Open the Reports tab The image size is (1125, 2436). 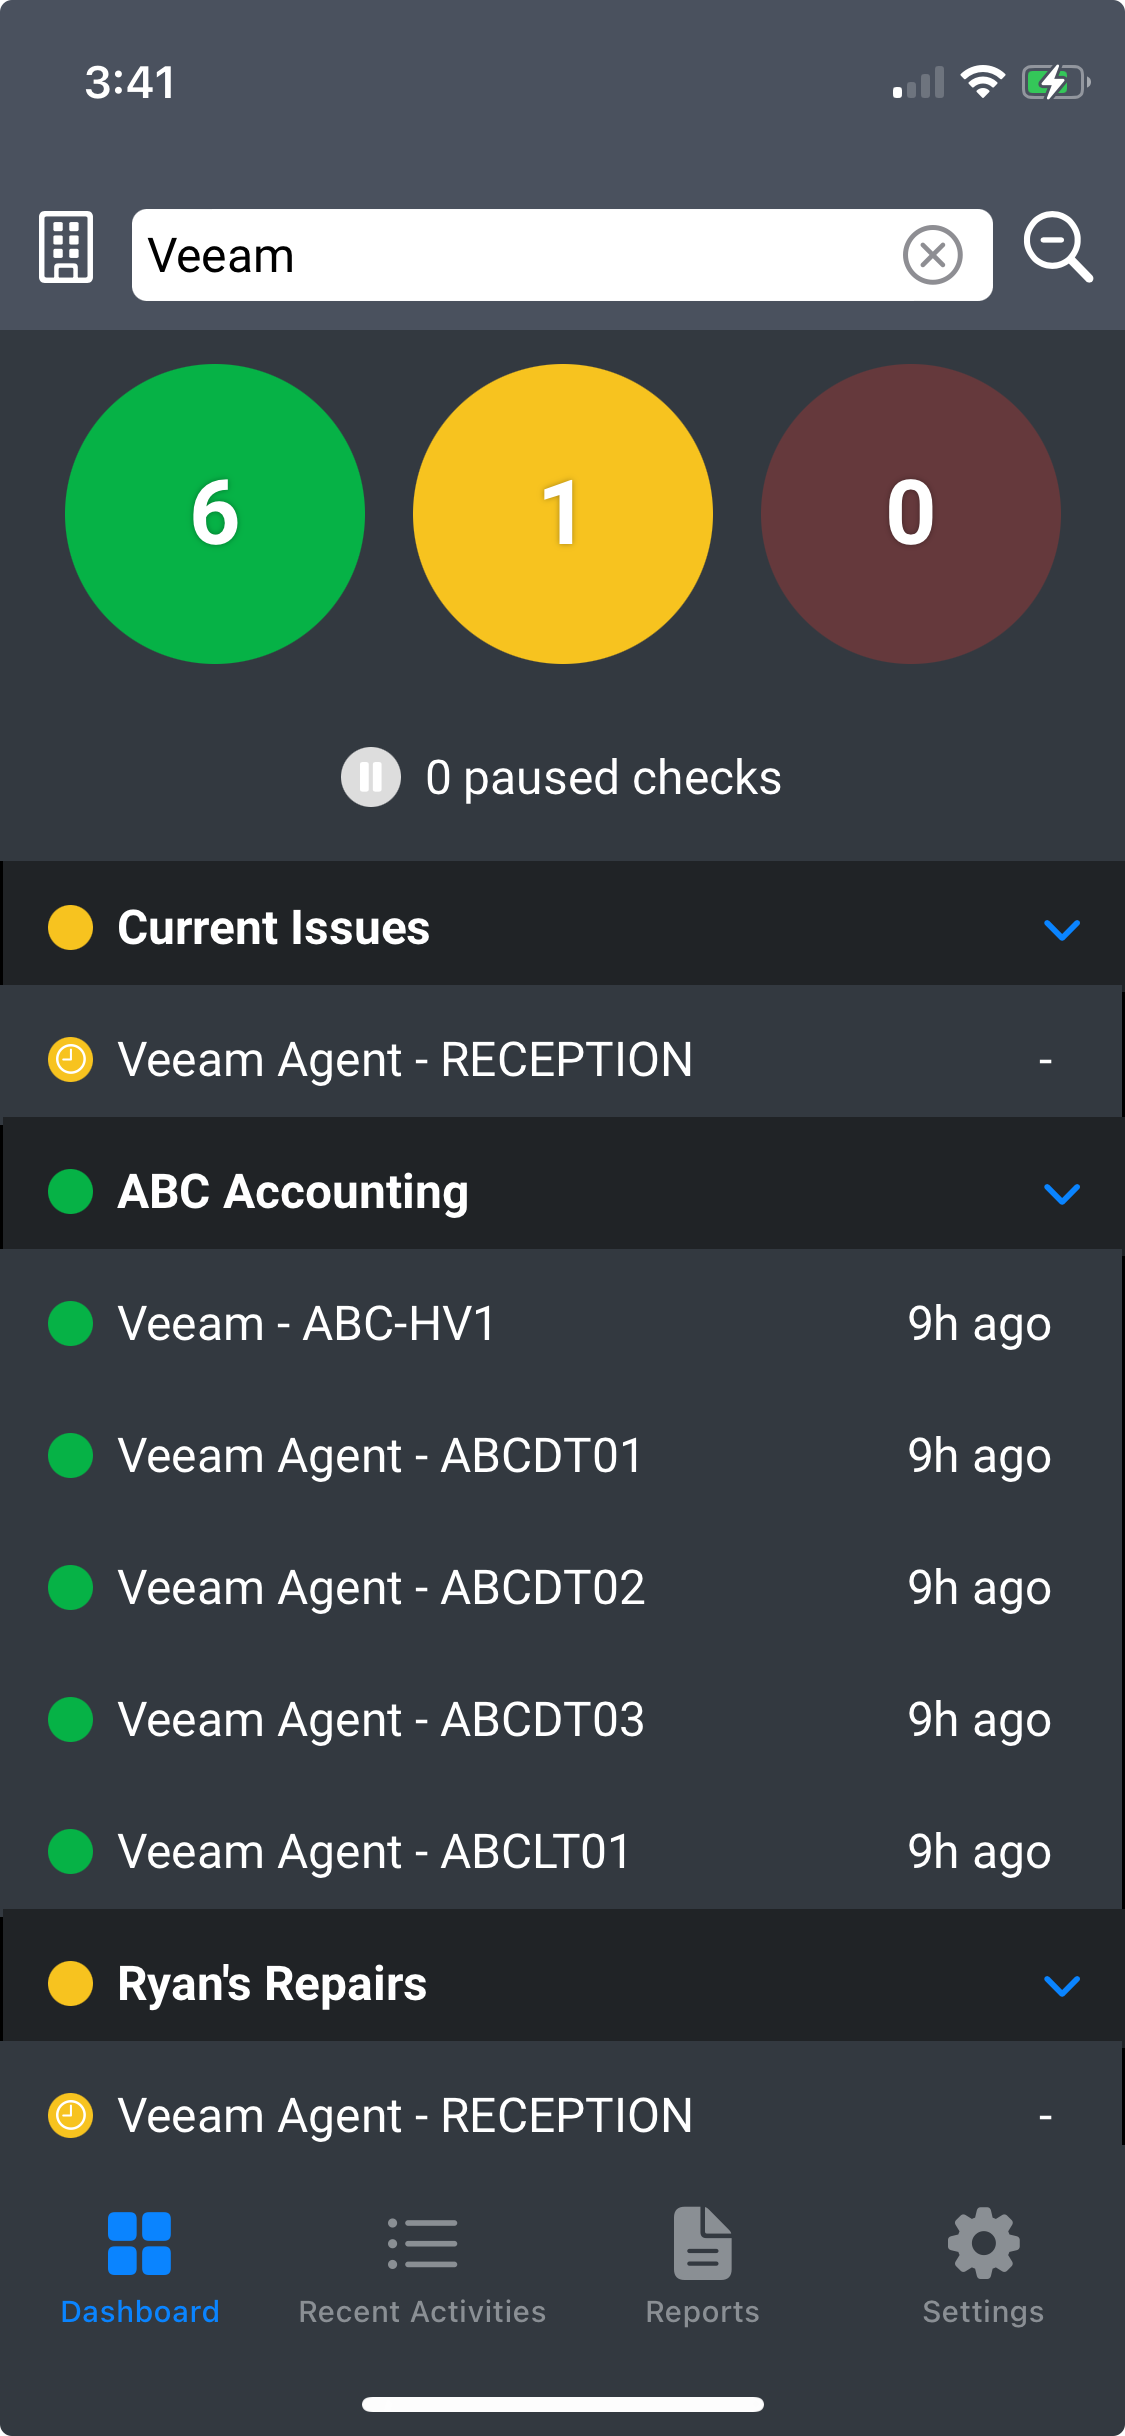pos(702,2265)
